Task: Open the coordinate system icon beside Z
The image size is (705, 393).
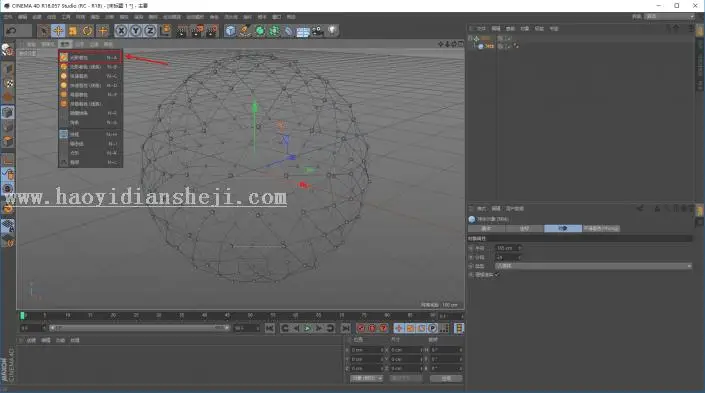Action: coord(165,31)
